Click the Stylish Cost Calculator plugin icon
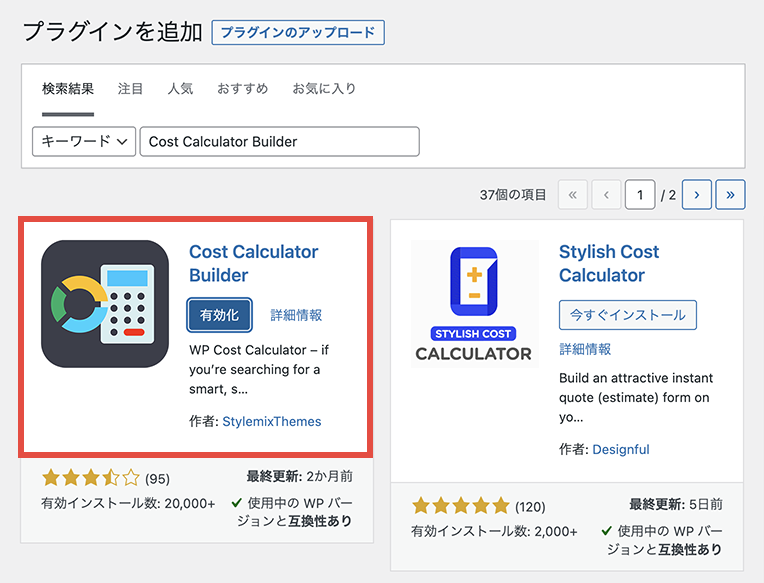Screen dimensions: 764x583 (475, 303)
